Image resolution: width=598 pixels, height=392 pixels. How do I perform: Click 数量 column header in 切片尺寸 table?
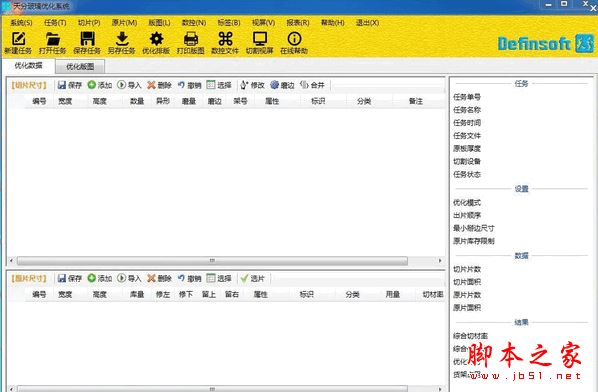(x=137, y=101)
